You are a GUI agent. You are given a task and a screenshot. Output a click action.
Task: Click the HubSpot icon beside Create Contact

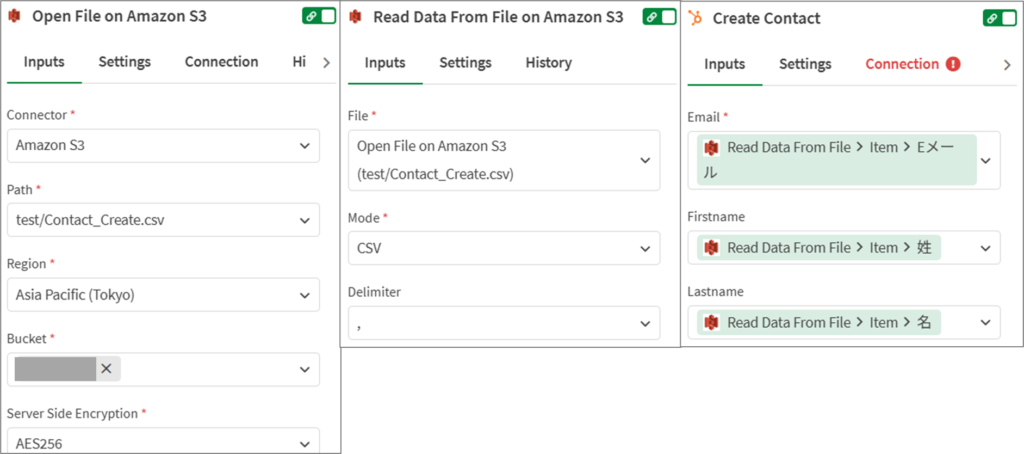(x=695, y=18)
